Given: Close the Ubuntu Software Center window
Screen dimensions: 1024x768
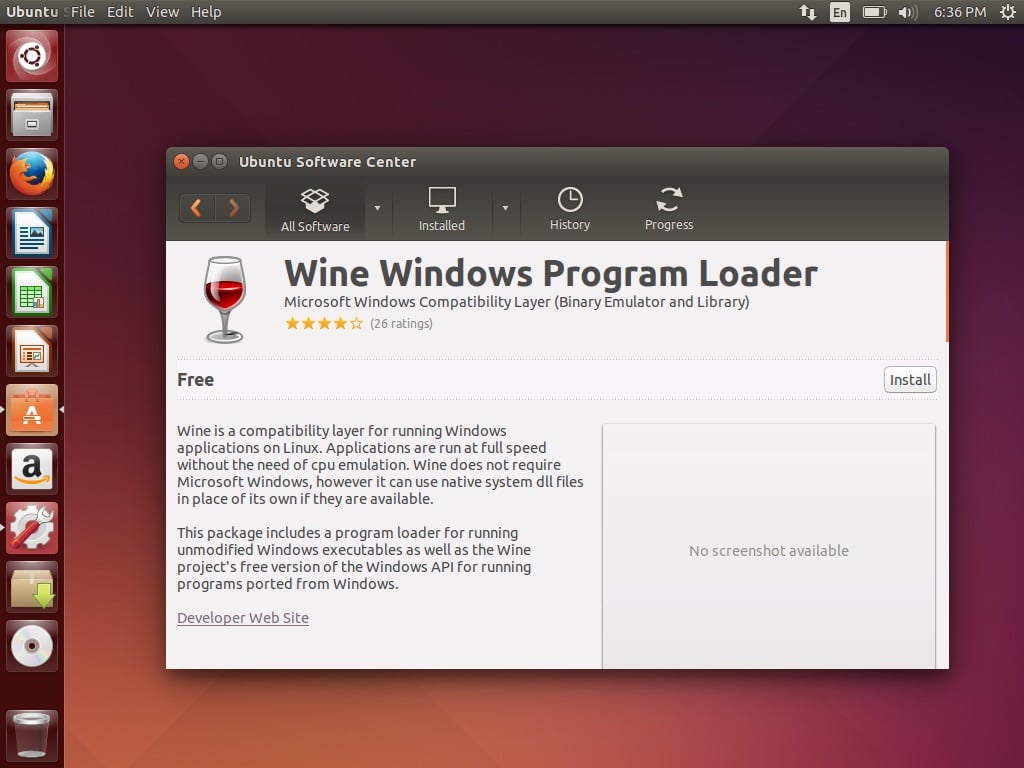Looking at the screenshot, I should click(x=182, y=161).
